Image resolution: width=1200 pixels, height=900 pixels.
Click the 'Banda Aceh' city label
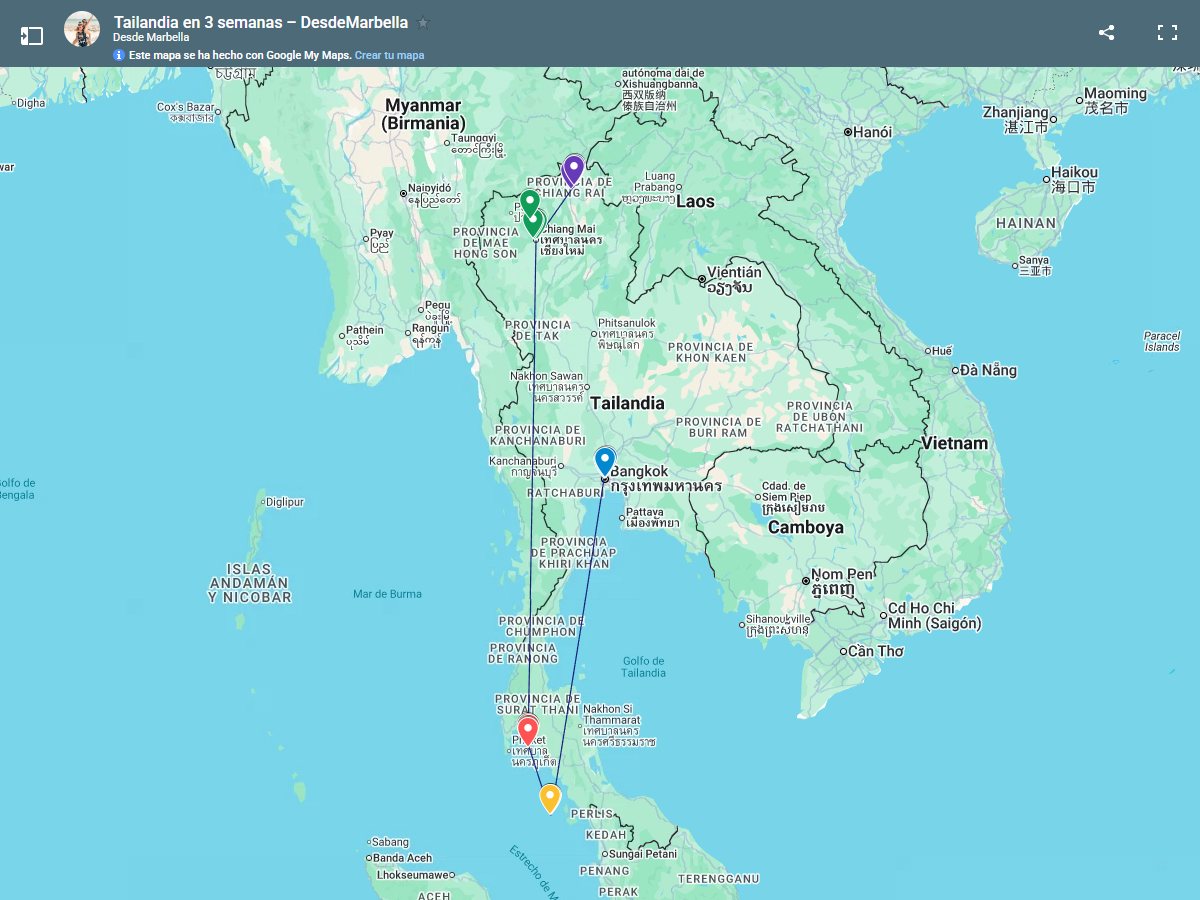pos(402,858)
